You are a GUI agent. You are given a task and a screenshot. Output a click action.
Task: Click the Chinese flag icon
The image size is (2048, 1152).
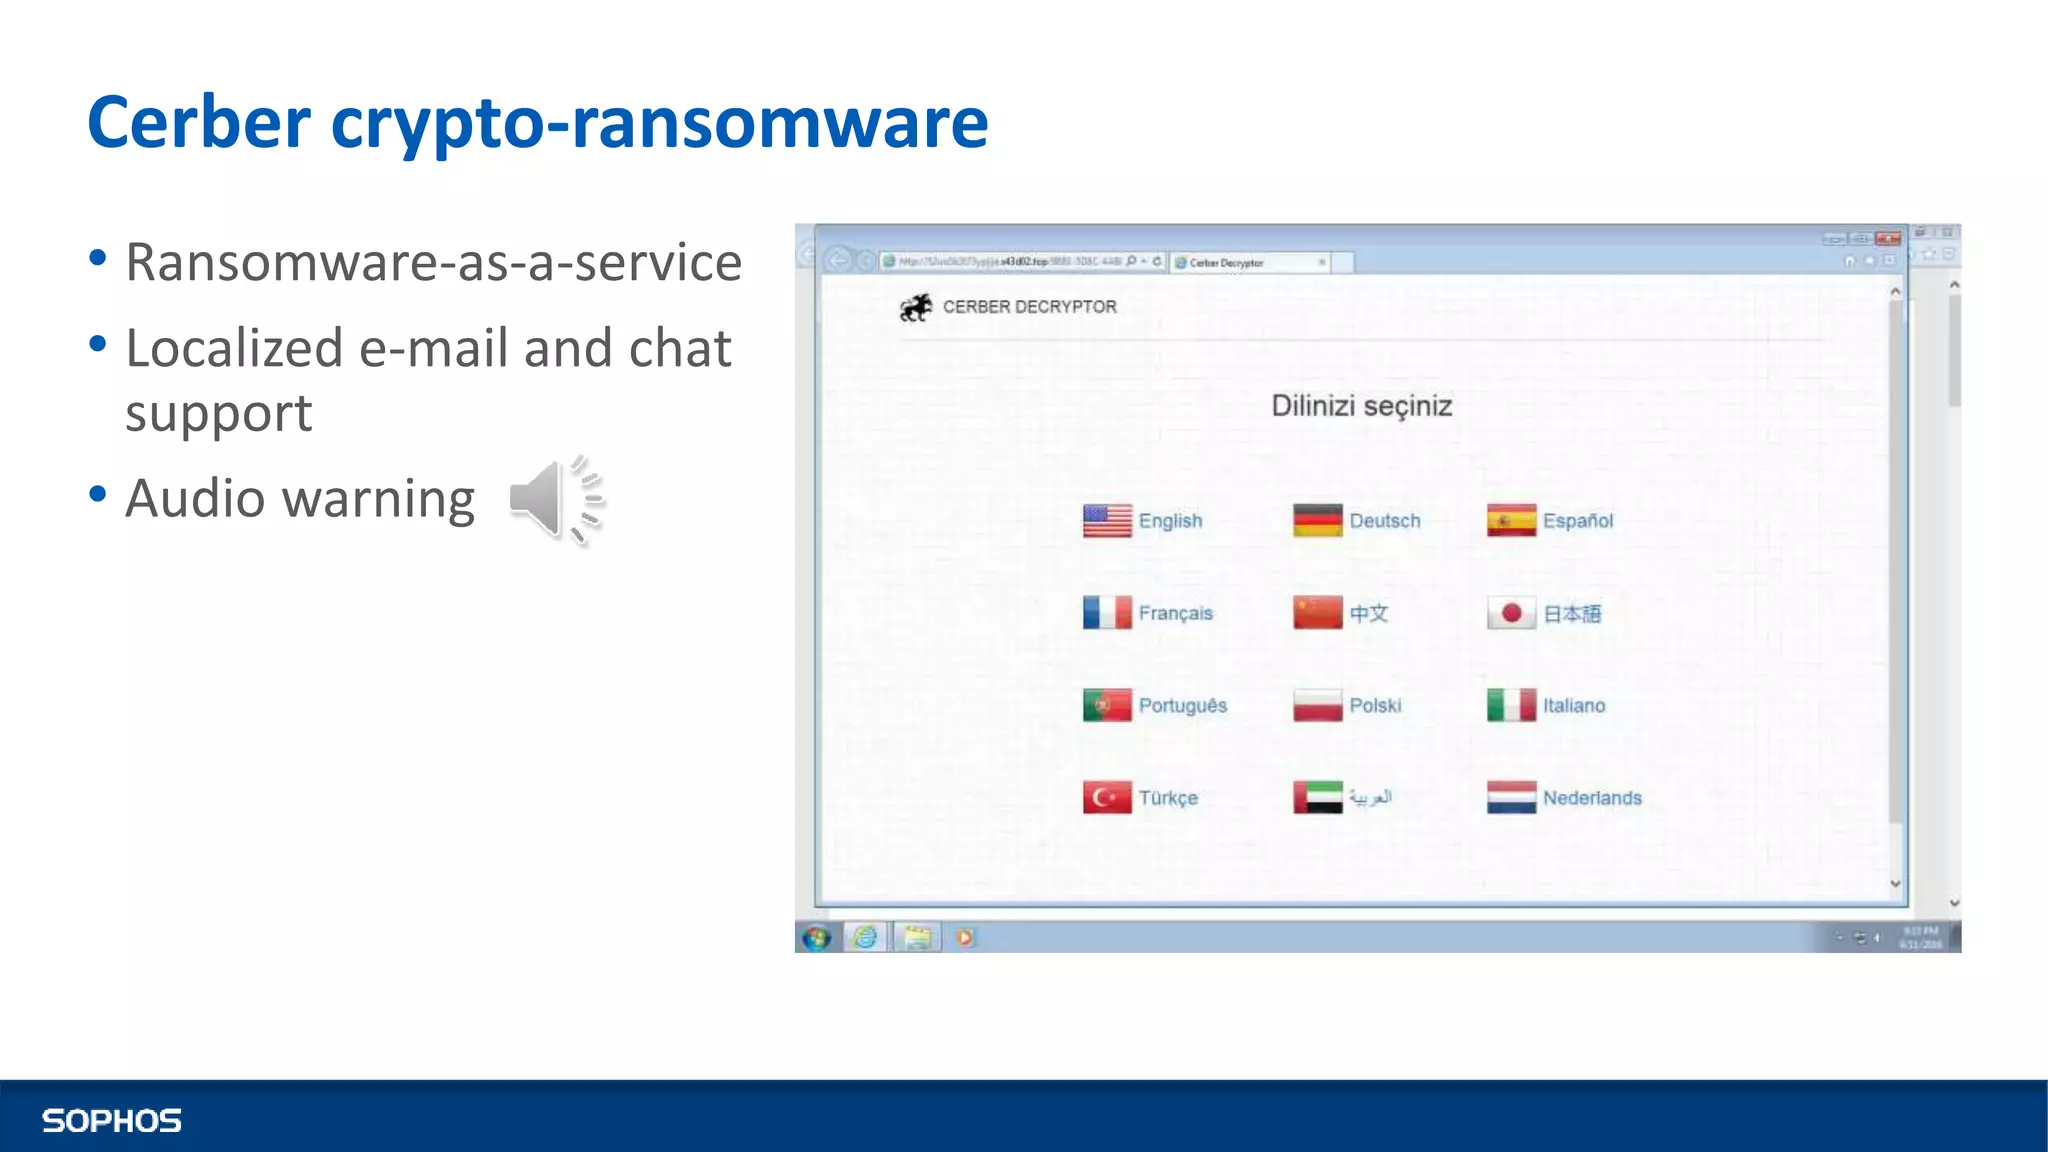pyautogui.click(x=1317, y=613)
